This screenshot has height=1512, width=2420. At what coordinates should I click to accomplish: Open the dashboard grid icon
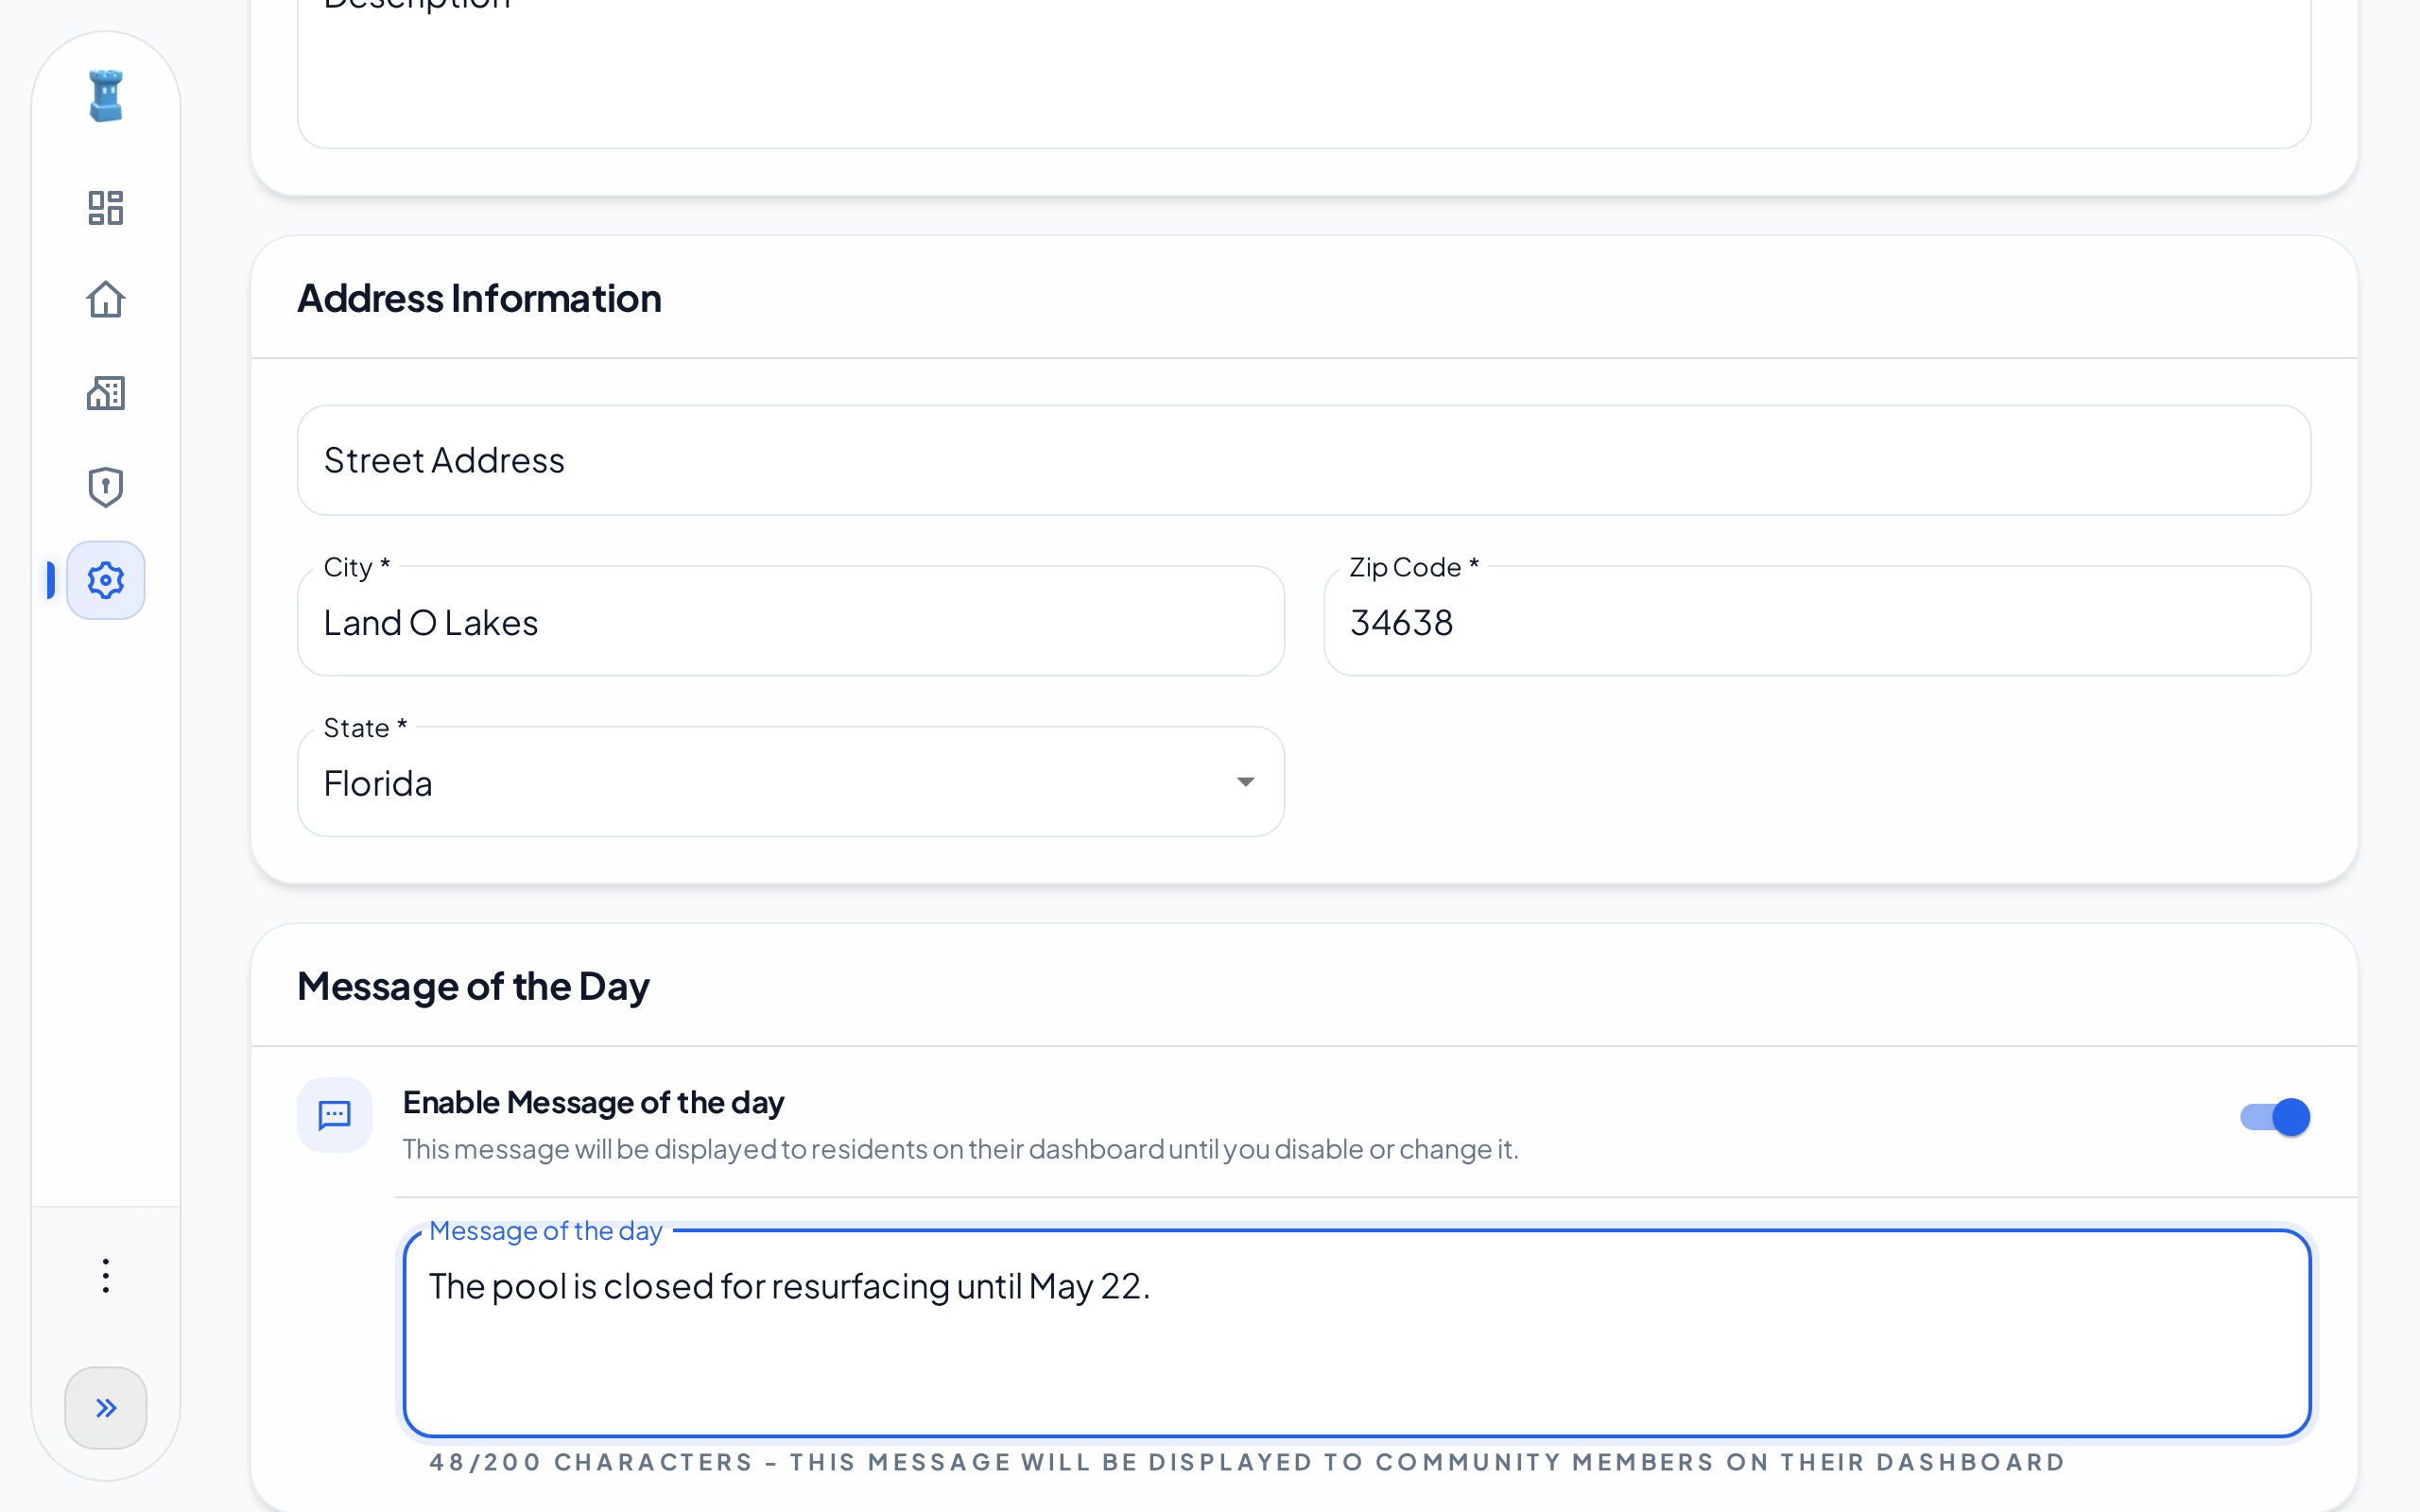(106, 208)
